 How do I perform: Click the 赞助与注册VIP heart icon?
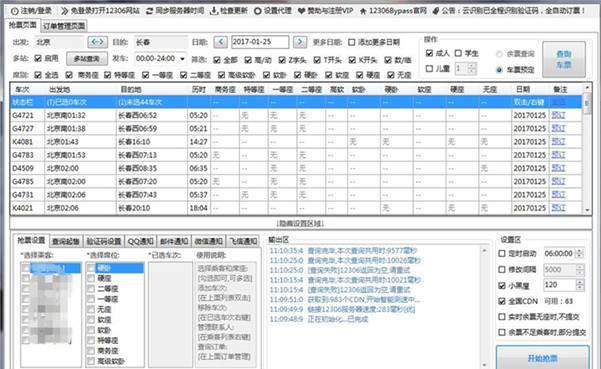(301, 11)
